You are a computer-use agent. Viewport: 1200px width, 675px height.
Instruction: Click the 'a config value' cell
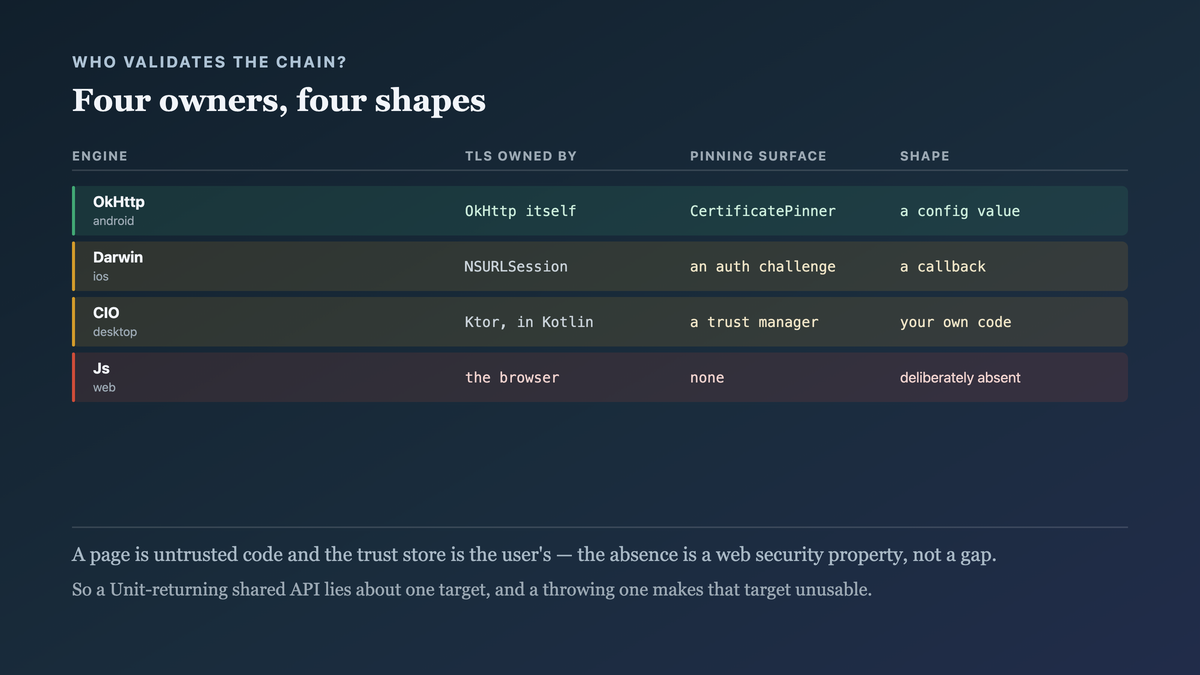coord(960,211)
